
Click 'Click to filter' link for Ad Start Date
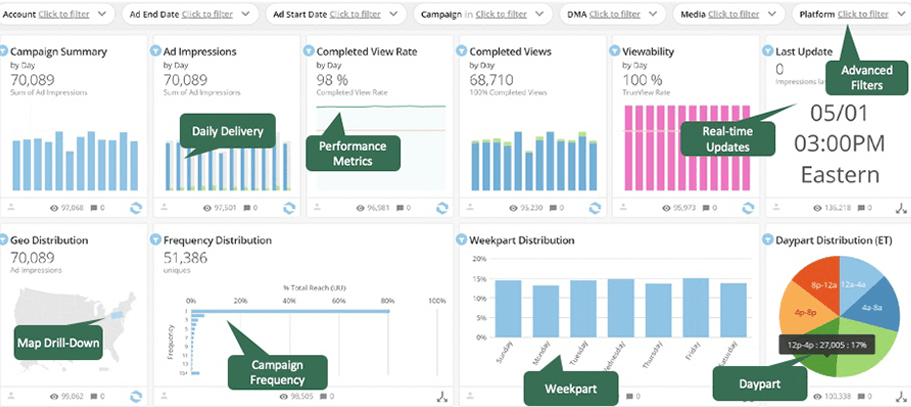pyautogui.click(x=358, y=14)
